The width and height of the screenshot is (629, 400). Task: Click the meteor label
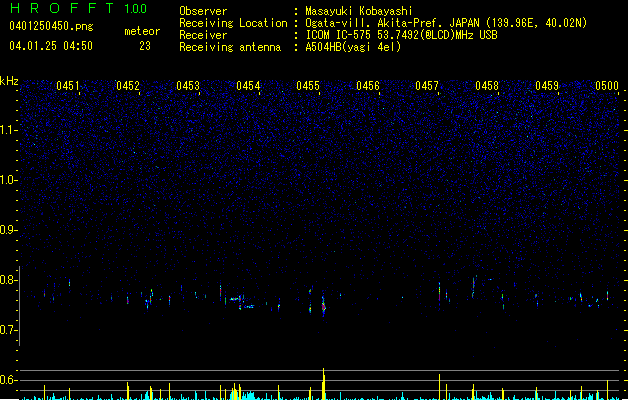(142, 31)
